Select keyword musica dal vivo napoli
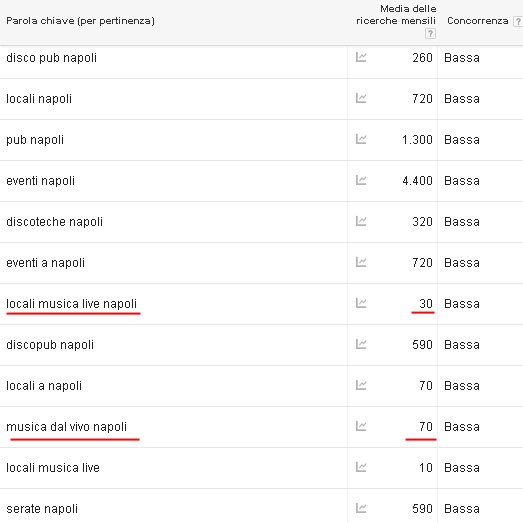 click(66, 427)
